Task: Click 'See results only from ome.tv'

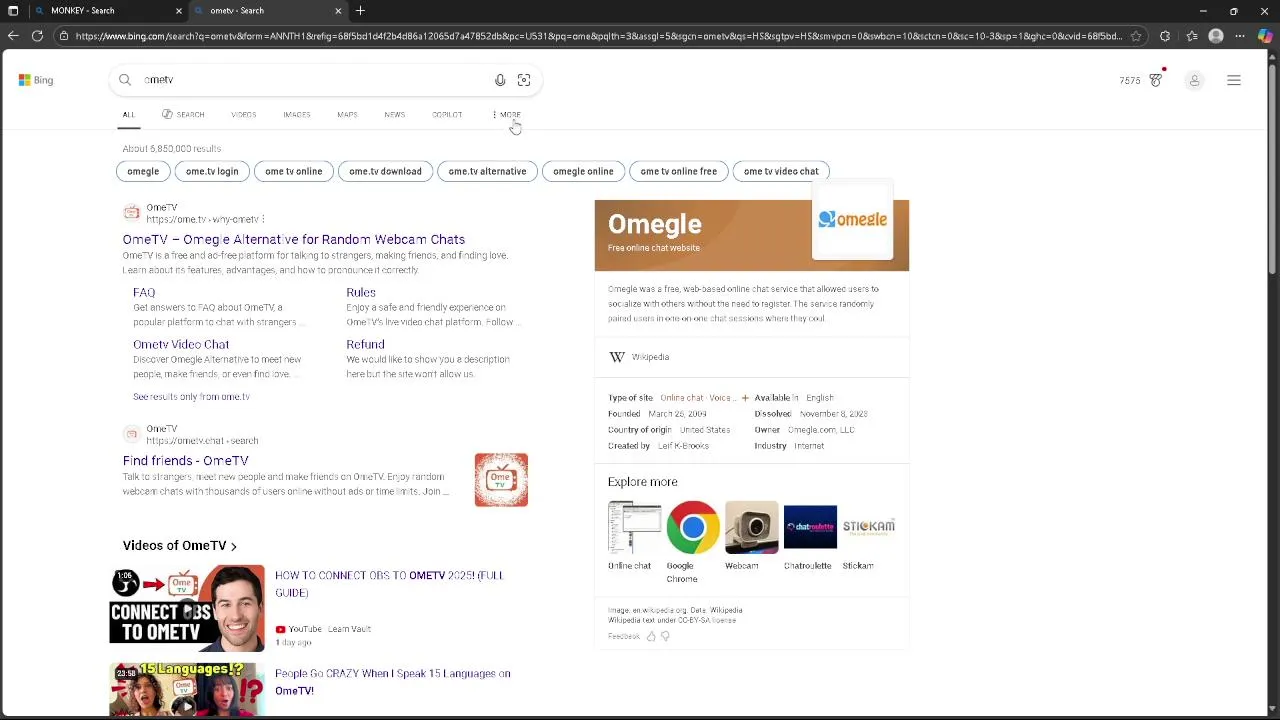Action: [191, 397]
